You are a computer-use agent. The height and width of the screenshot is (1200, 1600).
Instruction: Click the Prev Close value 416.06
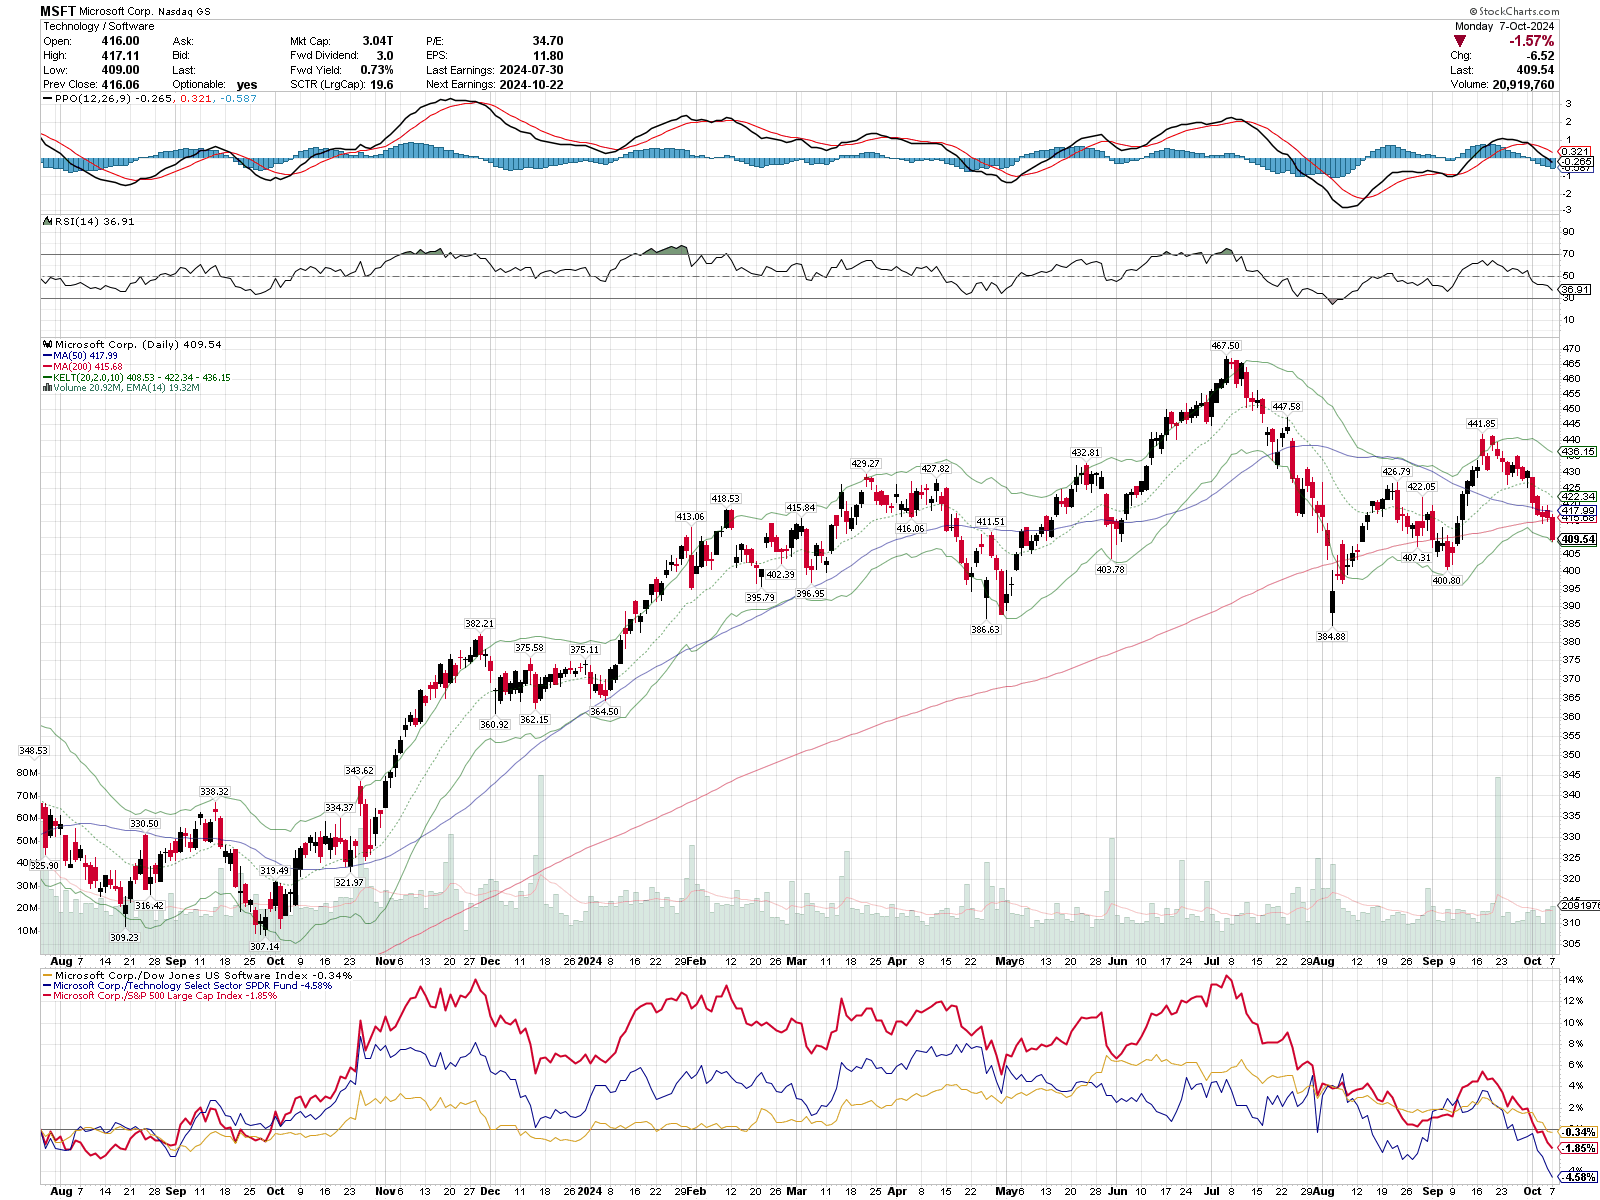click(x=121, y=85)
